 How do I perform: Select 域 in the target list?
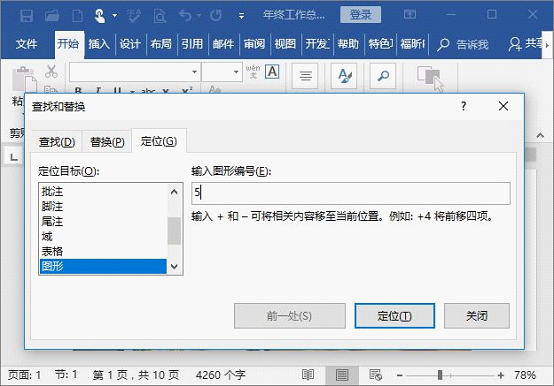pyautogui.click(x=103, y=236)
